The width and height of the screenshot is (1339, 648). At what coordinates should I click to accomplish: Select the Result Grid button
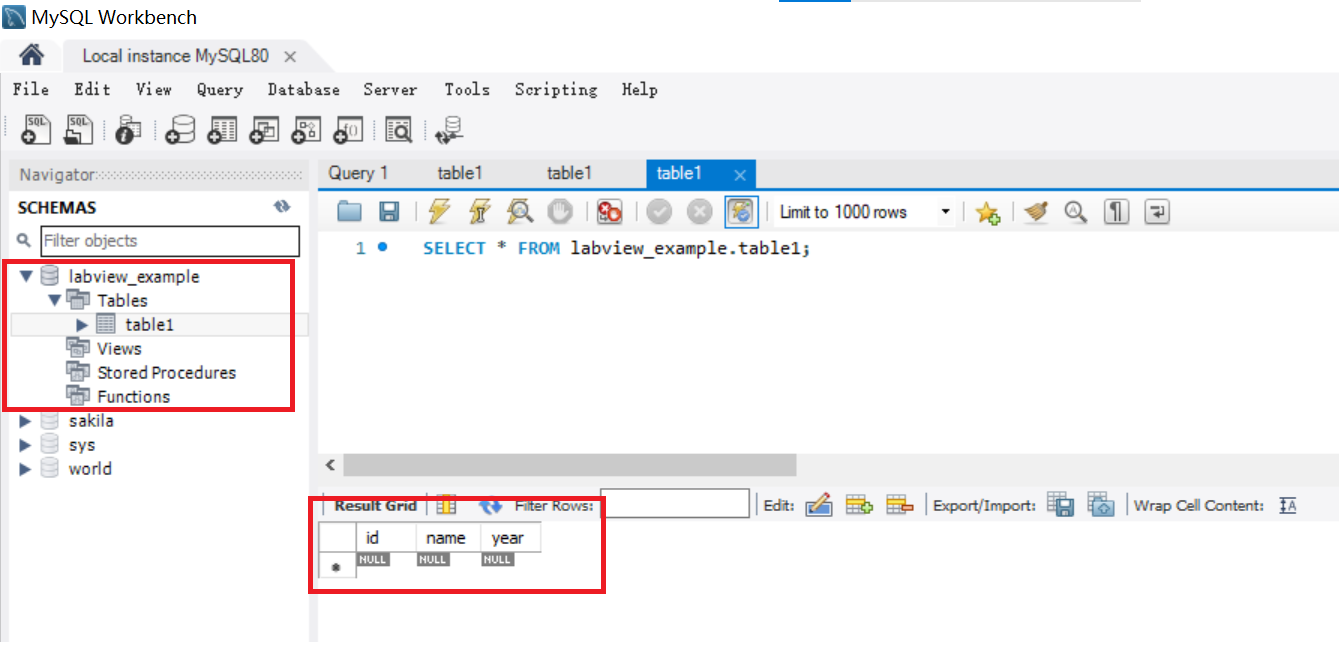tap(375, 505)
